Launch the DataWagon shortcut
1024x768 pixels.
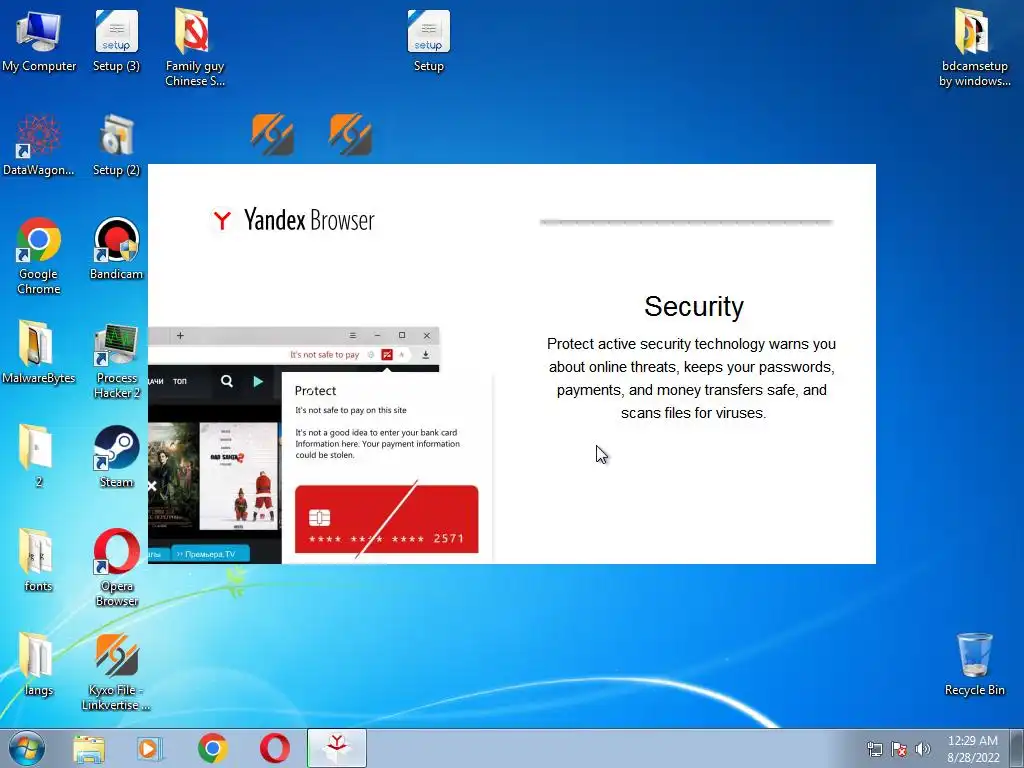click(x=39, y=145)
